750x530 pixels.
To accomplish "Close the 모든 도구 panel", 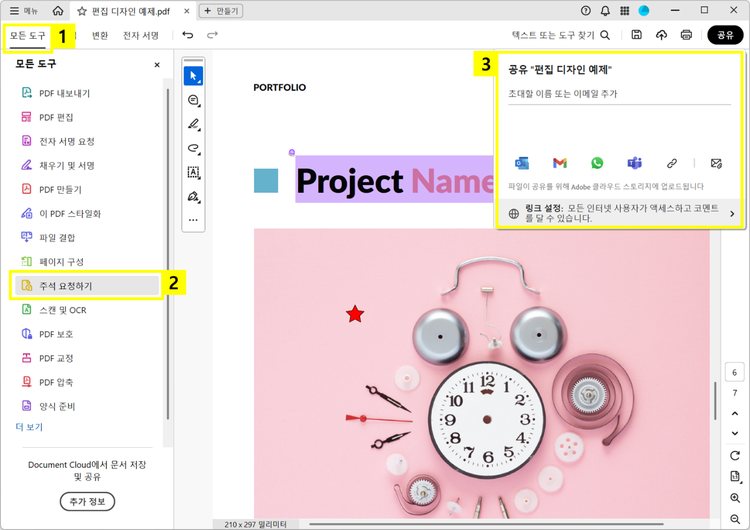I will tap(157, 65).
